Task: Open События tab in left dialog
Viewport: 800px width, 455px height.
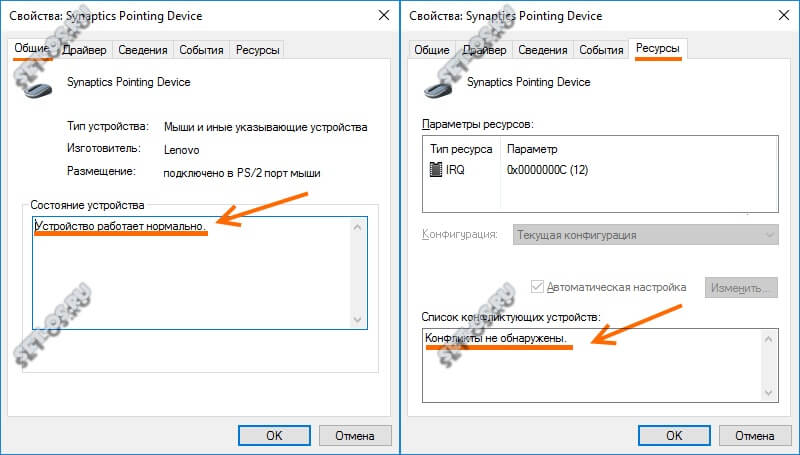Action: [x=201, y=50]
